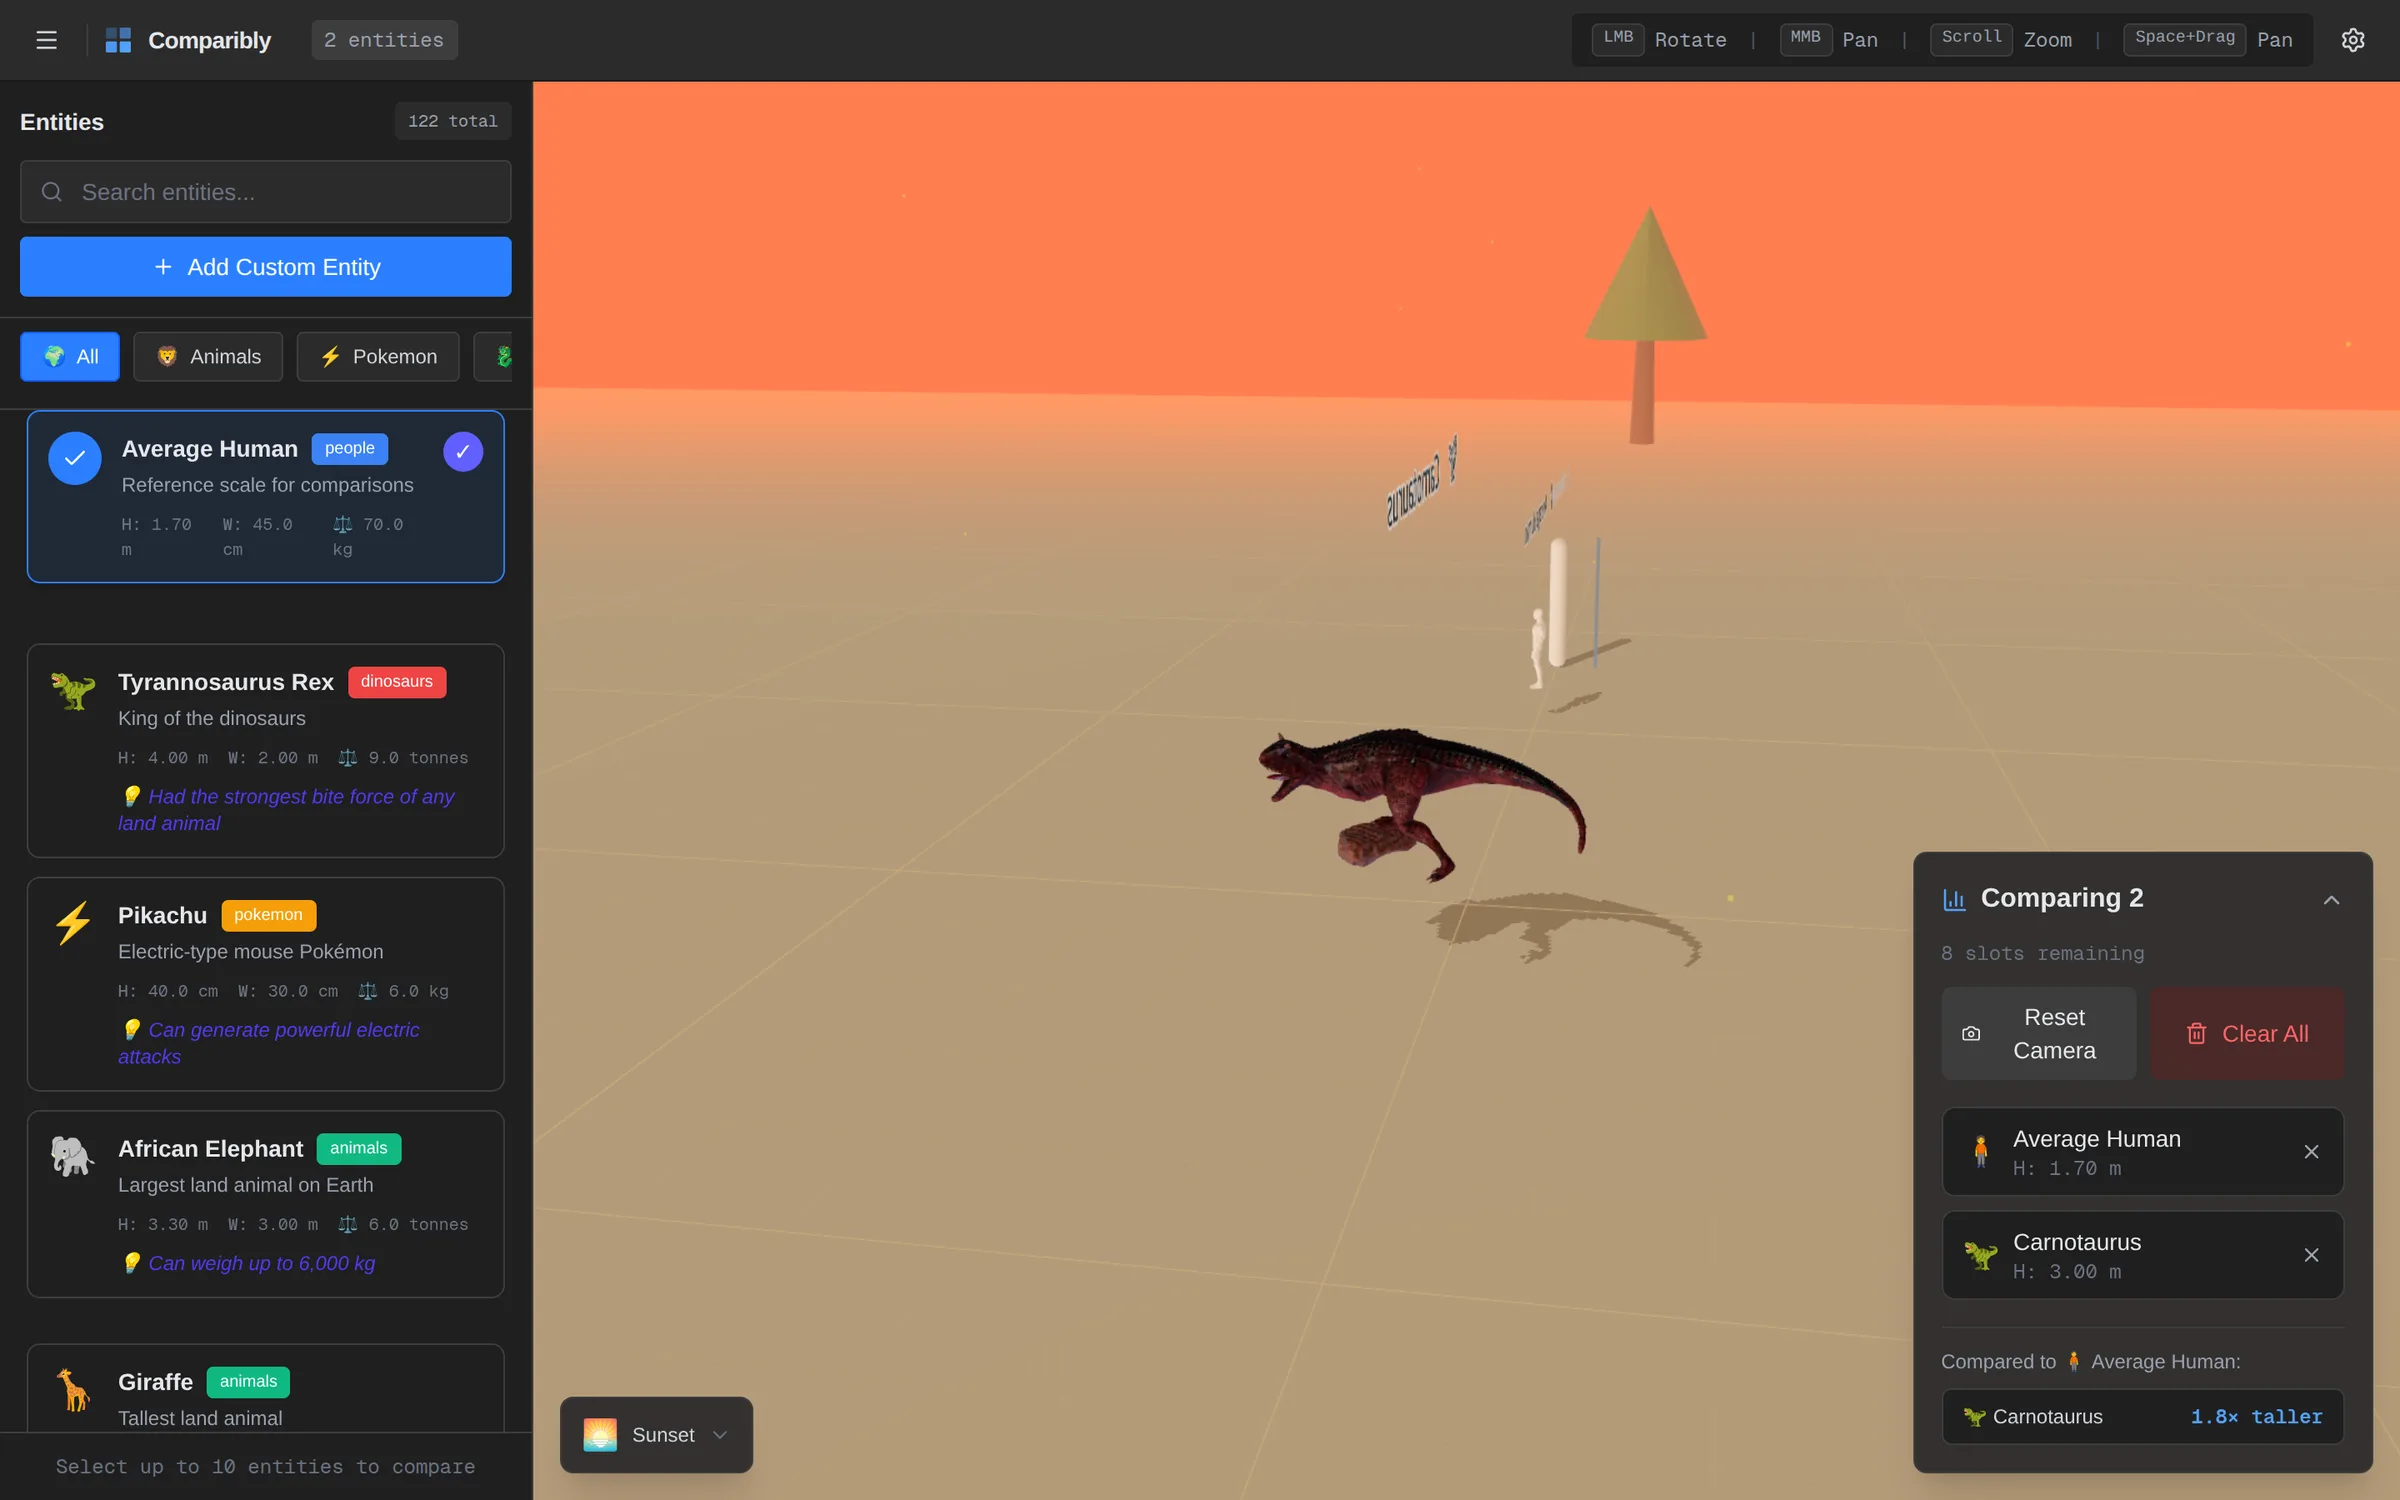
Task: Remove Average Human from comparison
Action: 2311,1152
